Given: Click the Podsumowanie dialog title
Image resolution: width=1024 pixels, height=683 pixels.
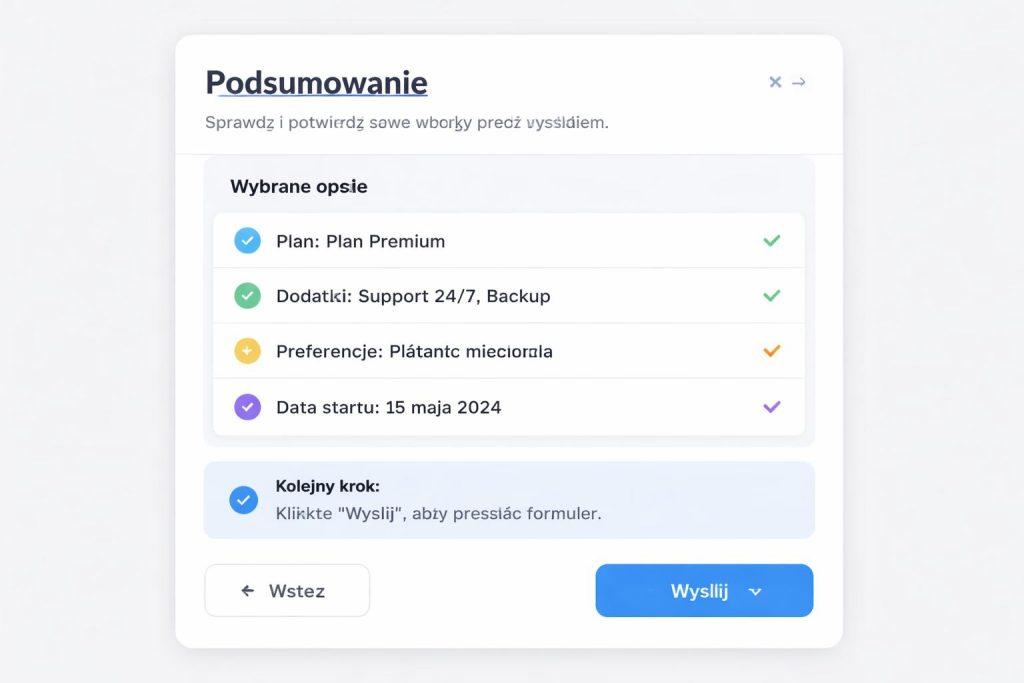Looking at the screenshot, I should click(316, 82).
